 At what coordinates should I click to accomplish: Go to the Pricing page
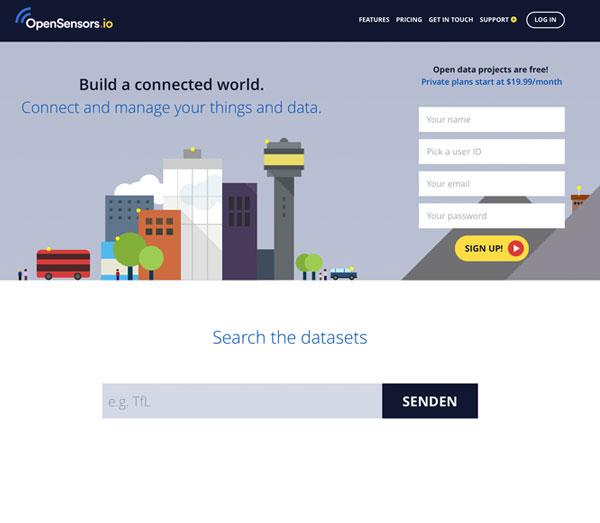pos(409,20)
